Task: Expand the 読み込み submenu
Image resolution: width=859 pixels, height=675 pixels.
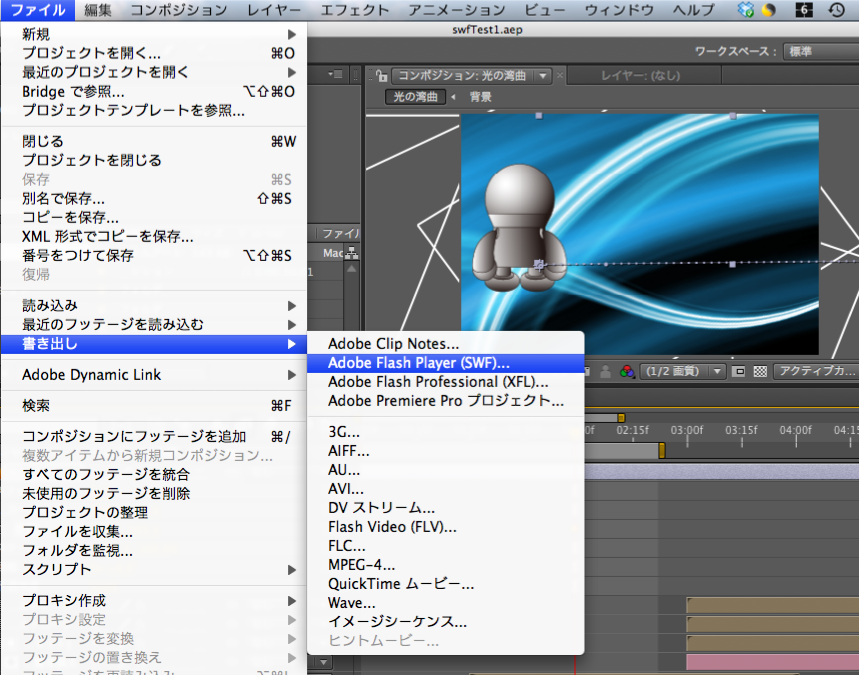Action: 153,306
